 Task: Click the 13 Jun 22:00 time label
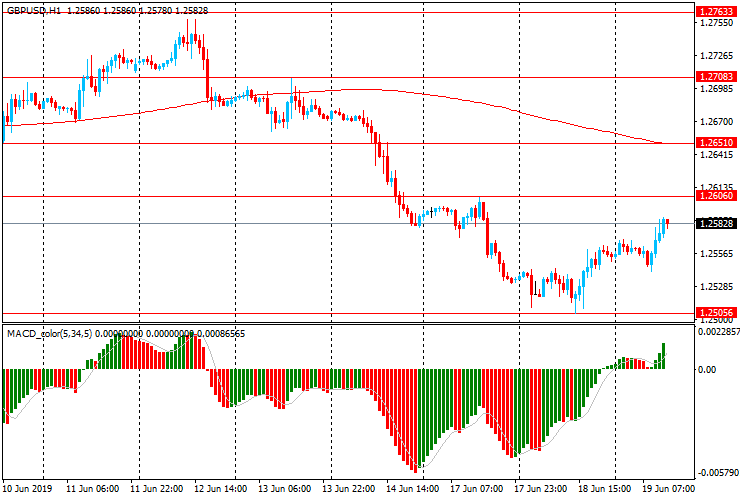click(349, 488)
